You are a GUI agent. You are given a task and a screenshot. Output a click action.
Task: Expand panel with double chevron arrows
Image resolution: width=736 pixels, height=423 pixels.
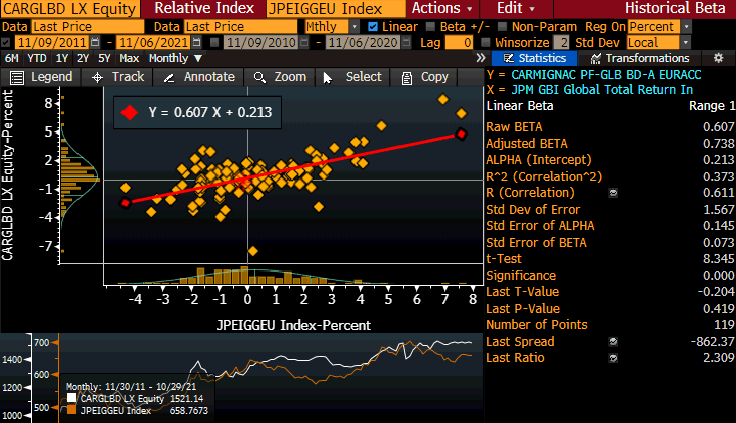481,58
